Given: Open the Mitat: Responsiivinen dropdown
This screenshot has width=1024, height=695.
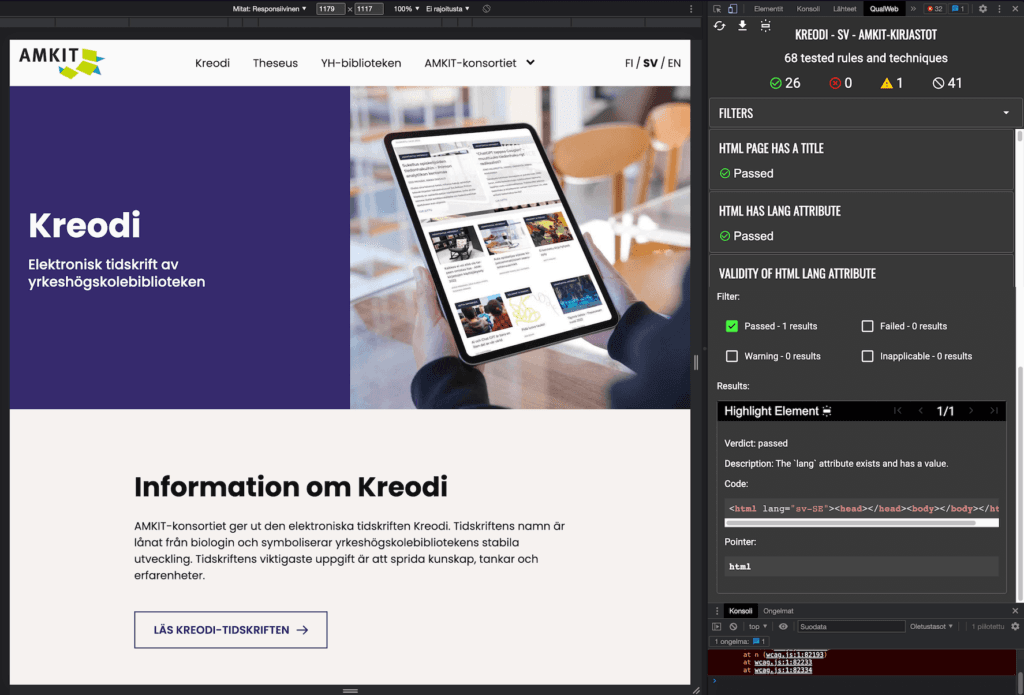Looking at the screenshot, I should coord(270,8).
